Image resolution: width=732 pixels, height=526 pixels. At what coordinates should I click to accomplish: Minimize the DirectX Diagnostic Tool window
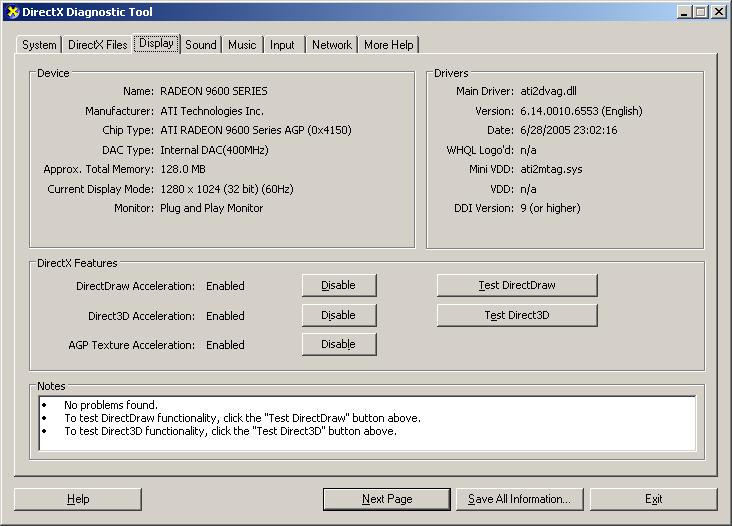(683, 12)
